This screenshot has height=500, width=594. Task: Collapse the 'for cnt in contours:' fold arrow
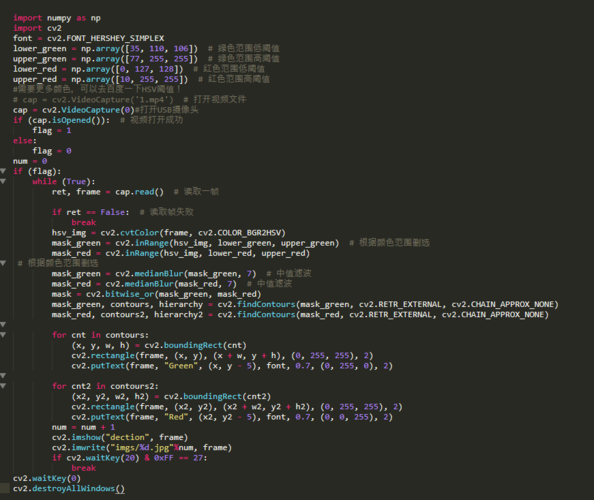(x=3, y=335)
